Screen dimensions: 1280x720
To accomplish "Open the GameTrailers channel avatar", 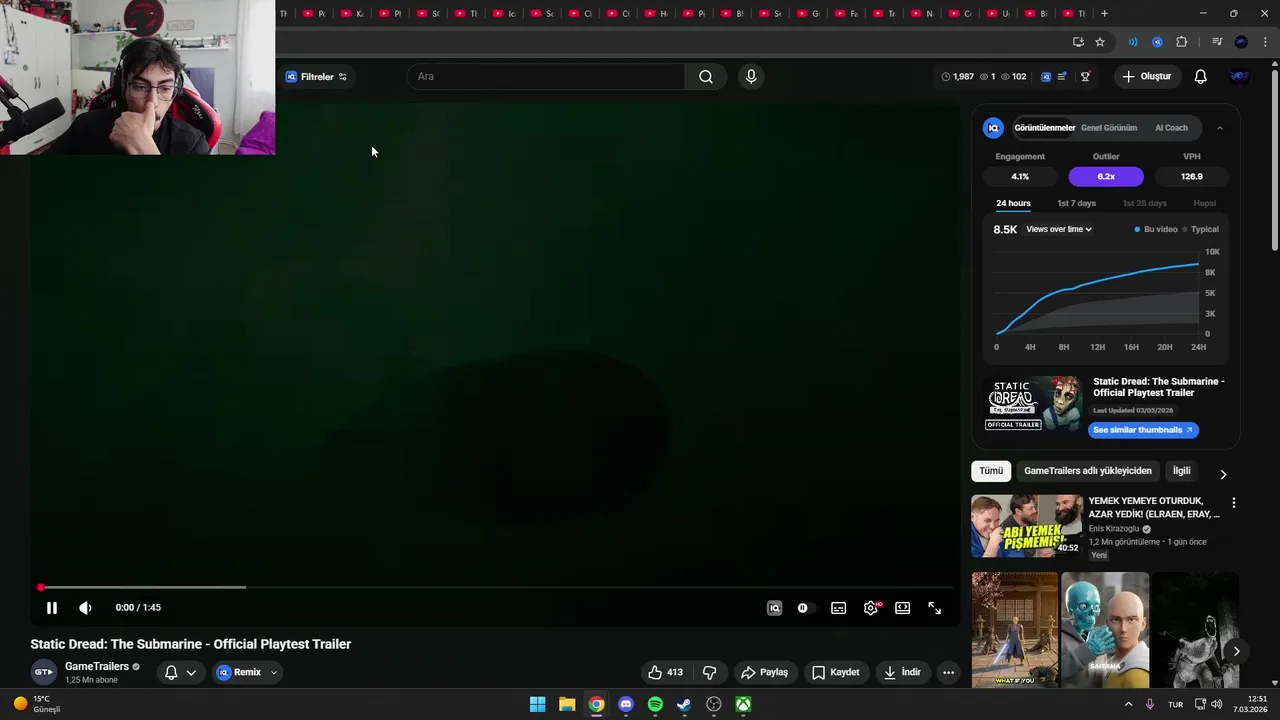I will (43, 672).
